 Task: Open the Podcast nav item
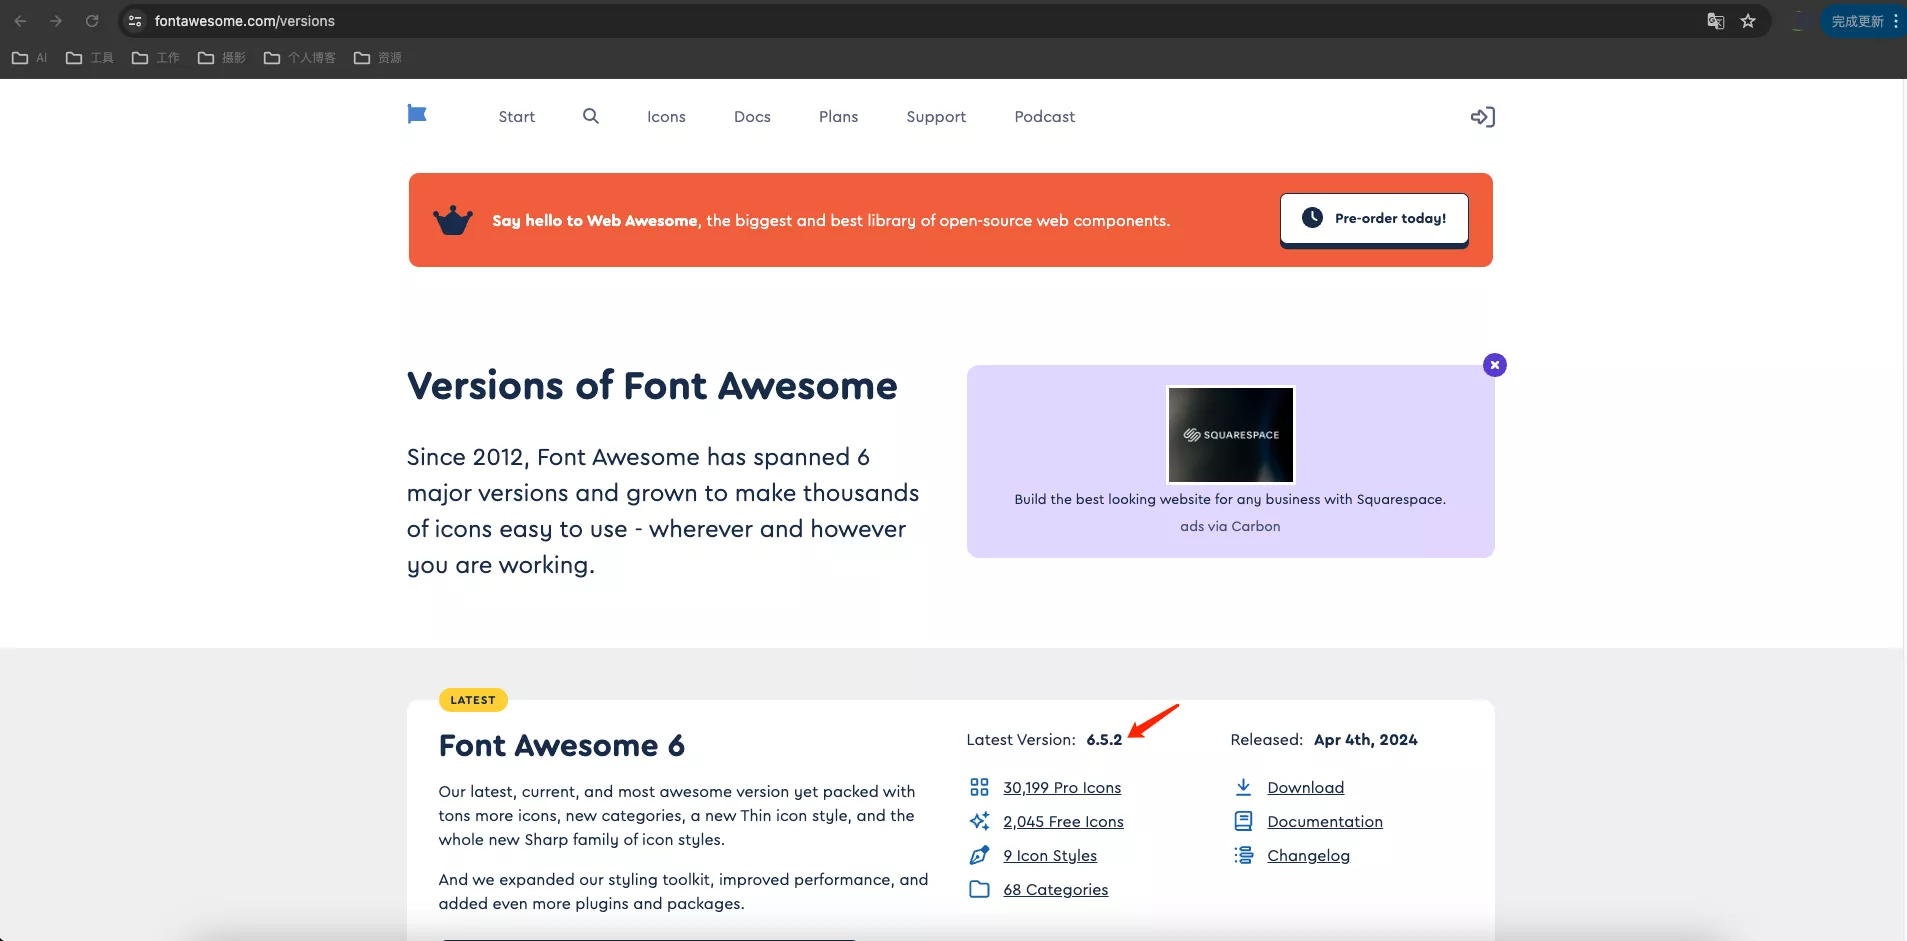coord(1045,117)
